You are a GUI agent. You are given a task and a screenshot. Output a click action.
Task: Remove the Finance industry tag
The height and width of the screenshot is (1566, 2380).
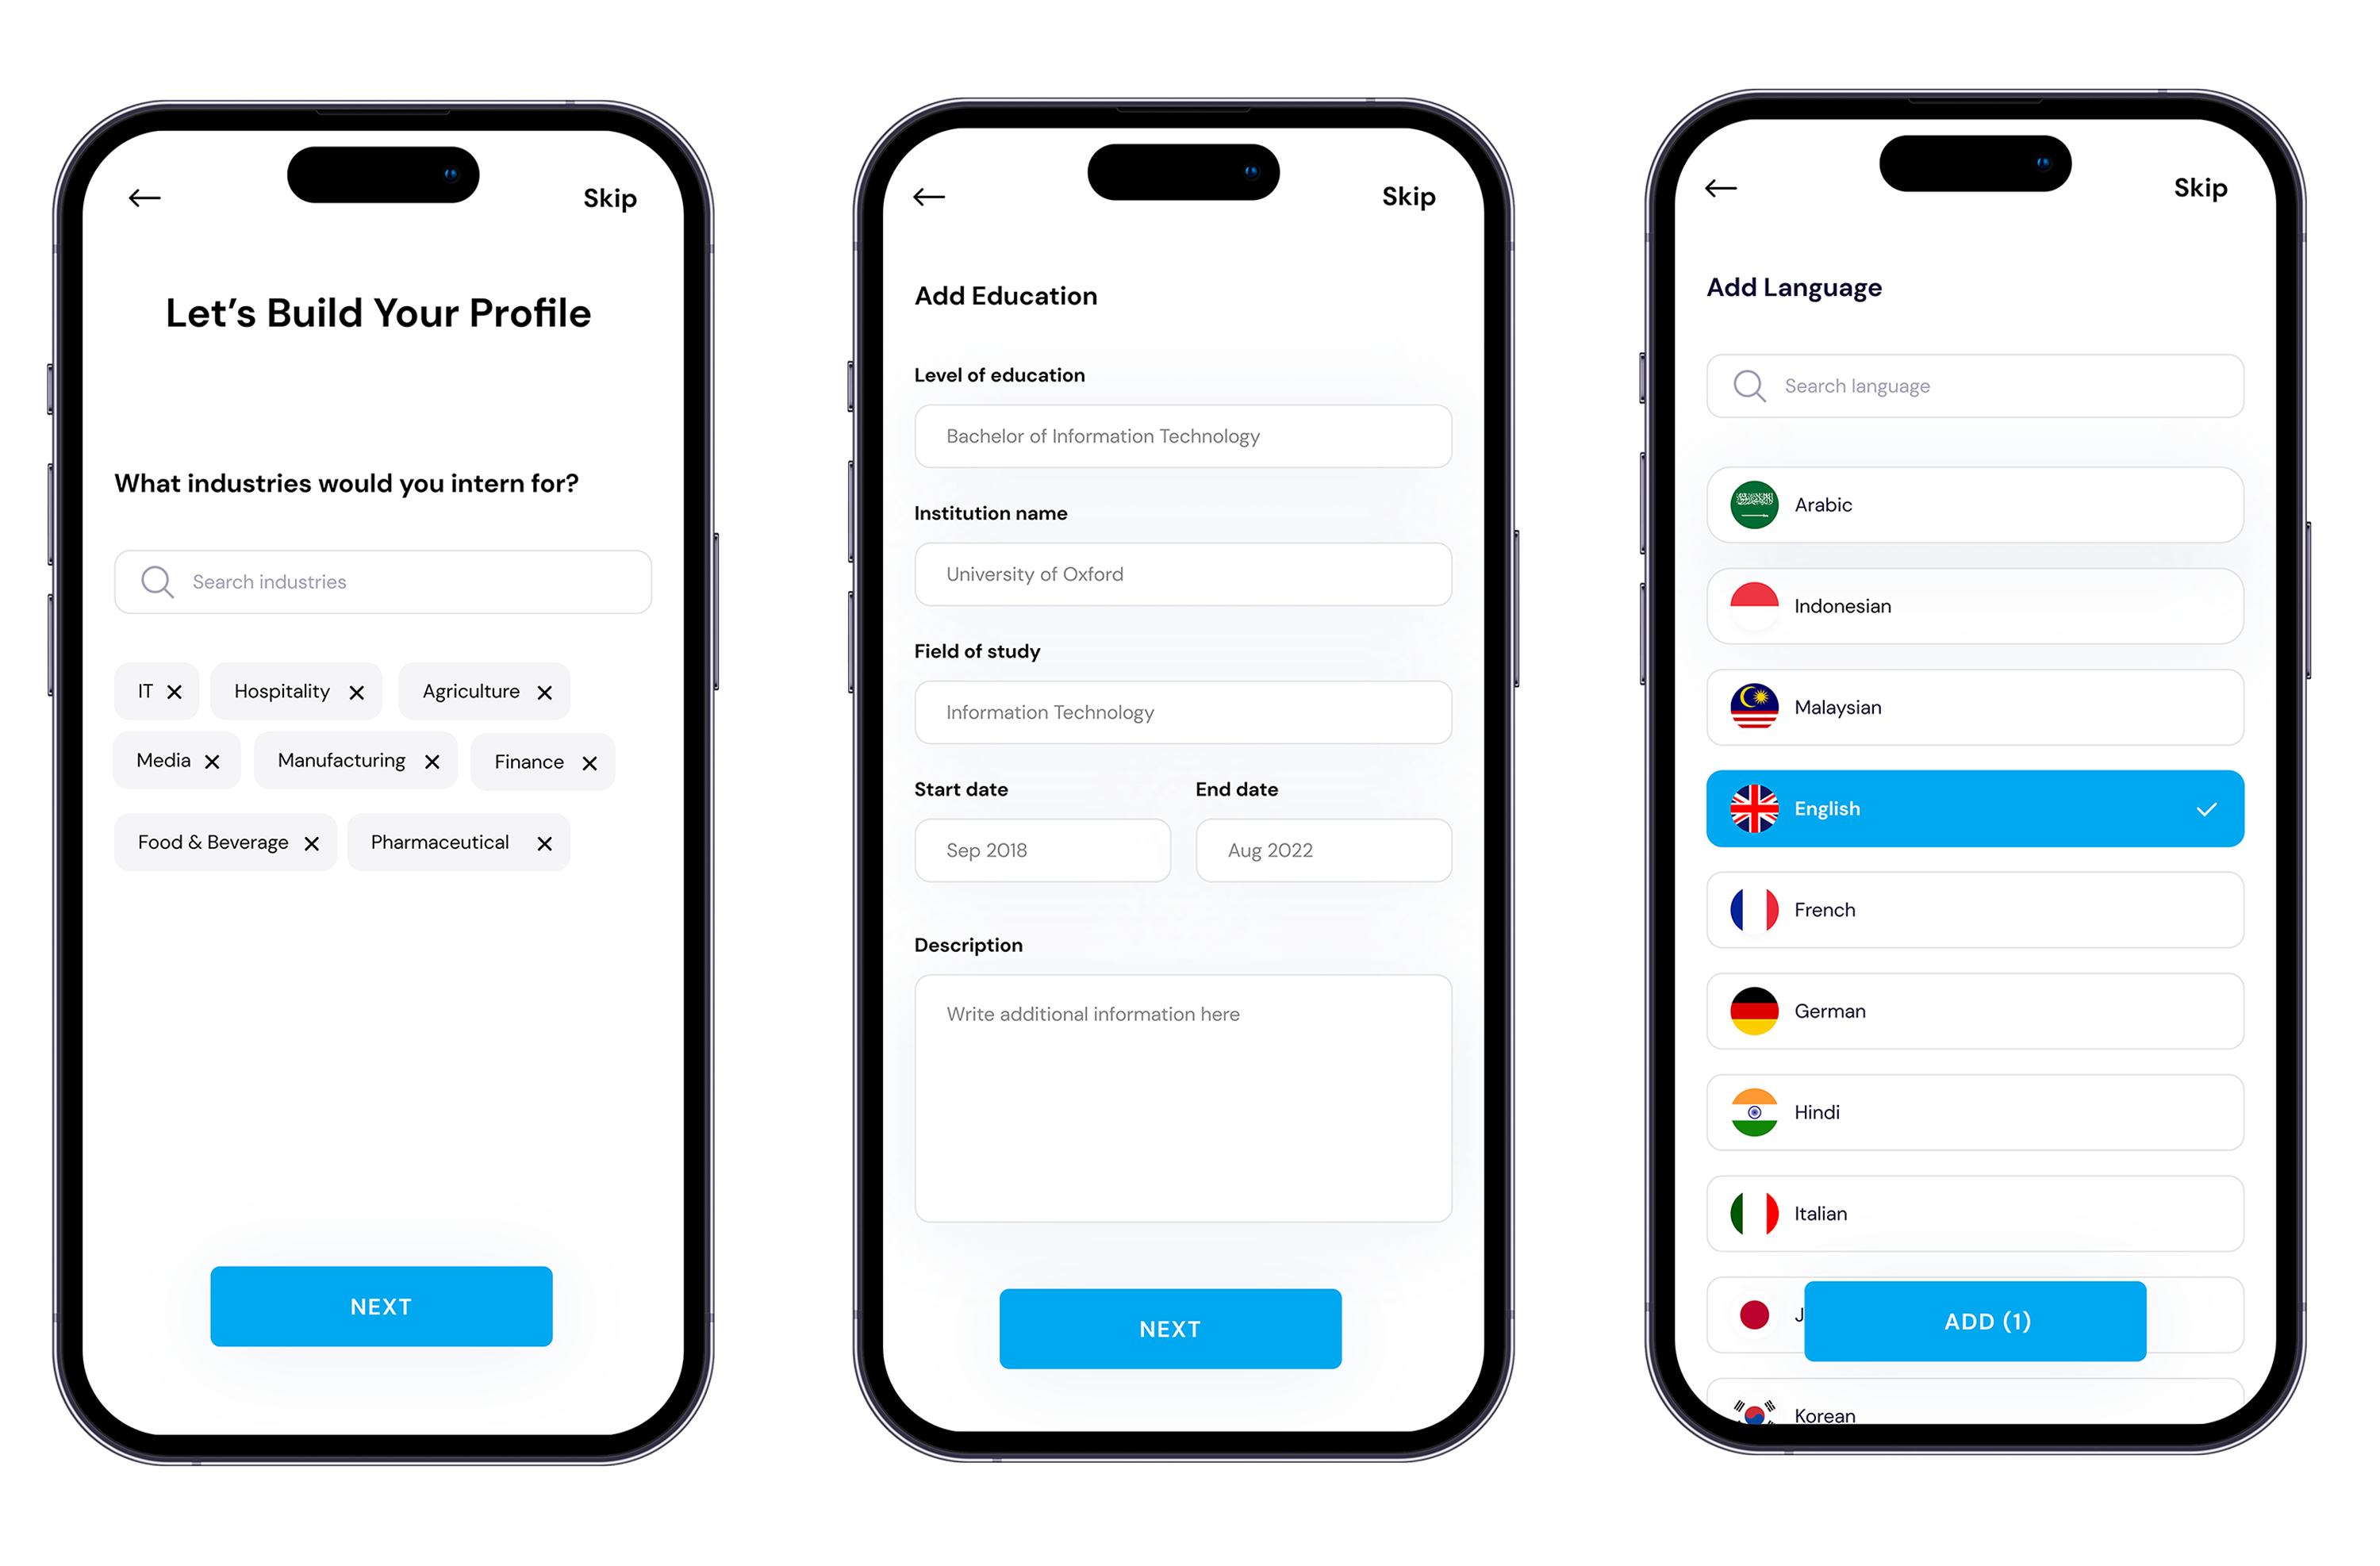click(x=590, y=760)
